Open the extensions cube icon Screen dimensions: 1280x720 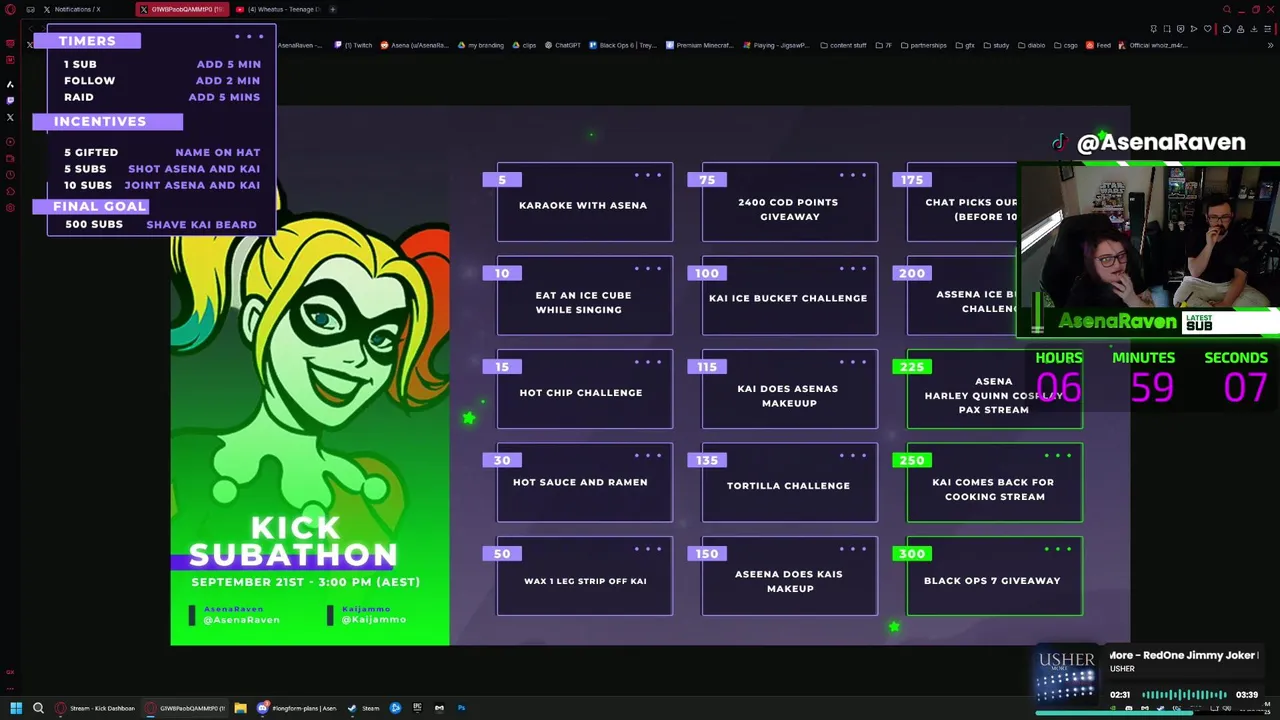(1227, 29)
